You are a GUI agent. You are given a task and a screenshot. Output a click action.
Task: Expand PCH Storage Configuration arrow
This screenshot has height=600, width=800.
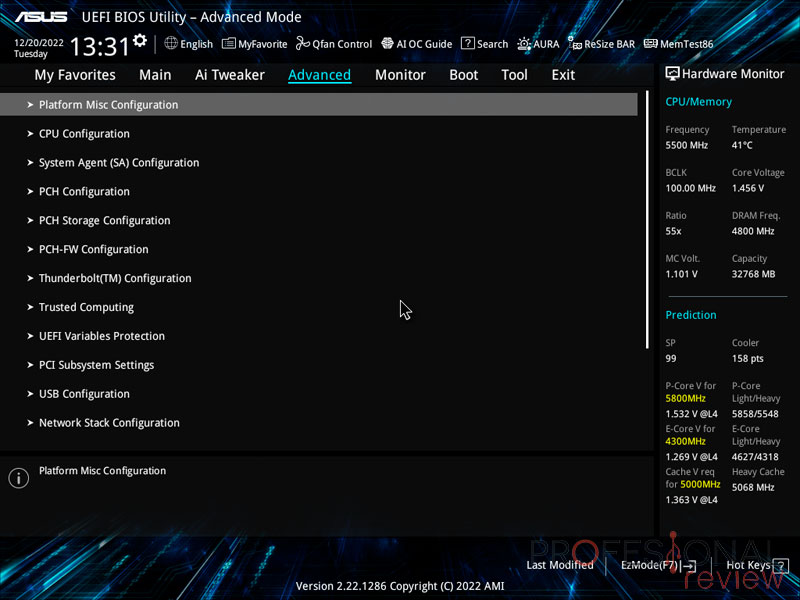click(x=30, y=220)
